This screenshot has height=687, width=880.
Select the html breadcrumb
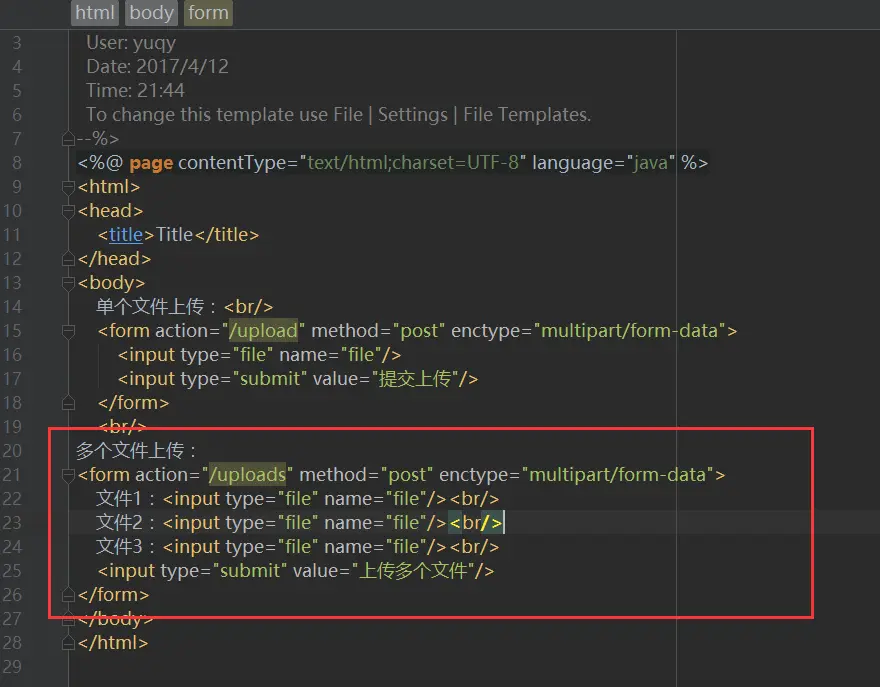click(x=95, y=13)
